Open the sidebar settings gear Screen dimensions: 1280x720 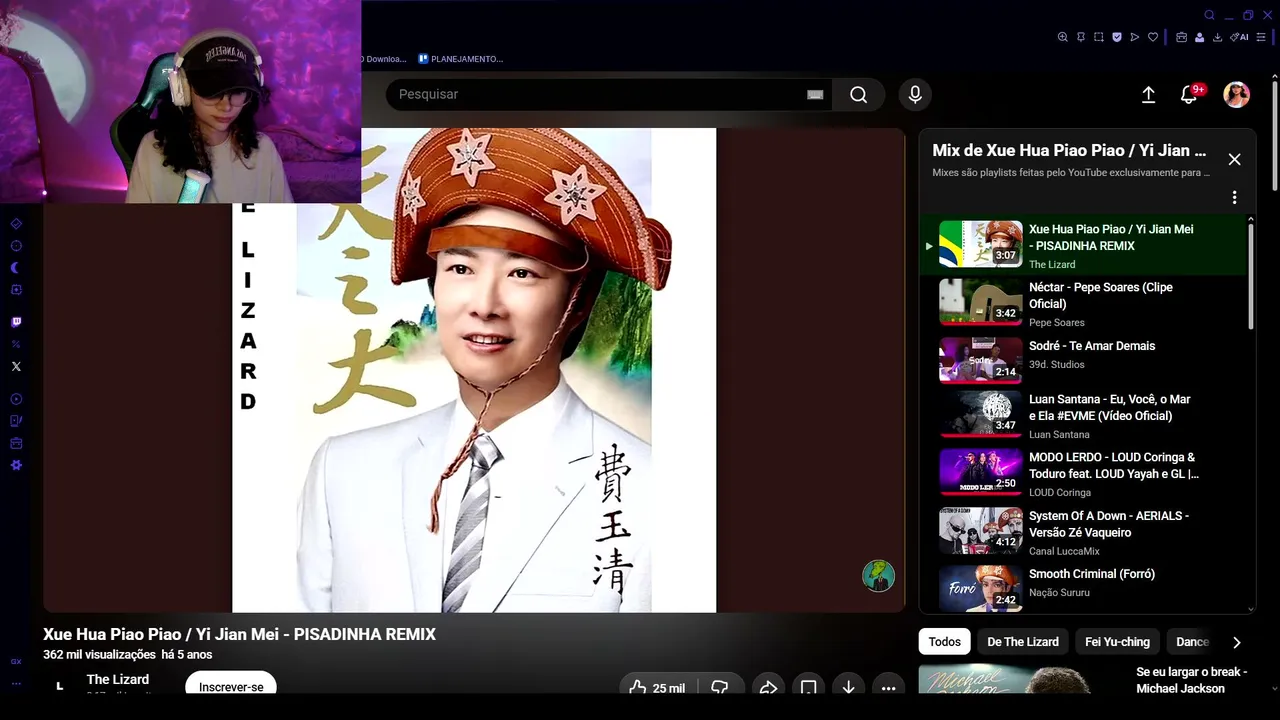coord(16,465)
